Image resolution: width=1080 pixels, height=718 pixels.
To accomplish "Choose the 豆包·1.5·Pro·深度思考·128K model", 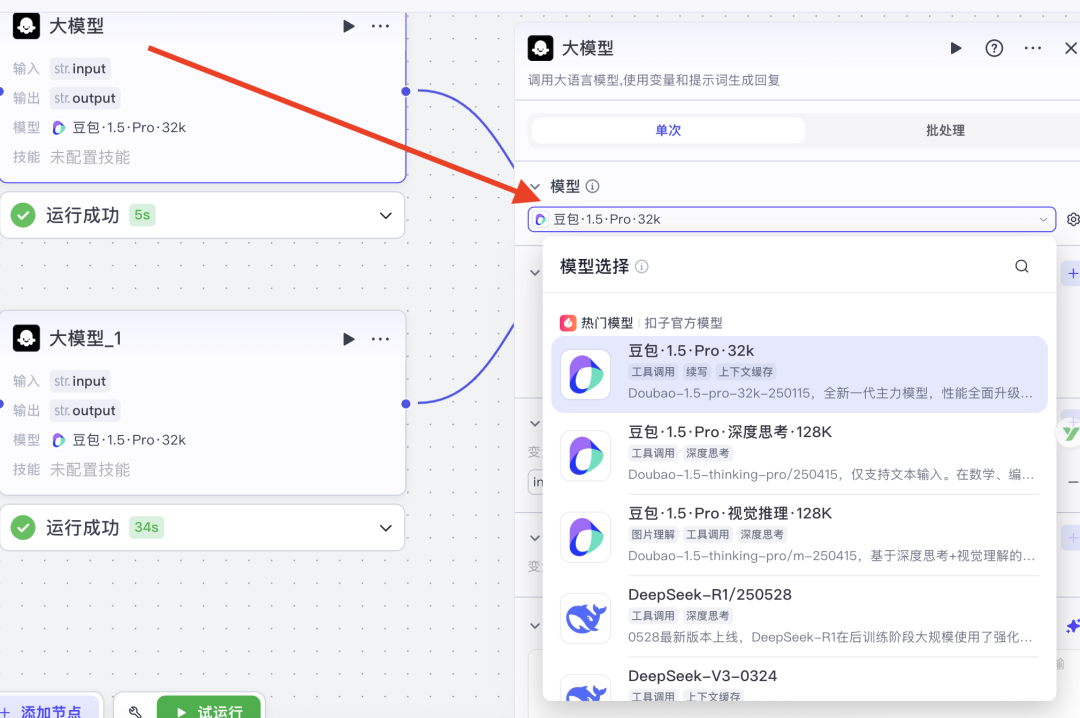I will click(799, 455).
